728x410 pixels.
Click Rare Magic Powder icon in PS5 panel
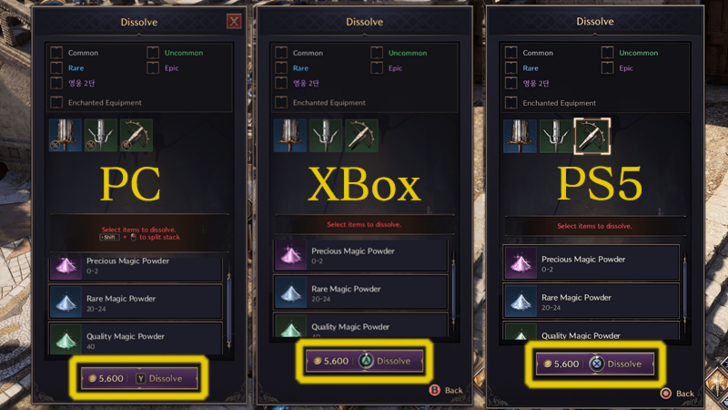[x=521, y=302]
